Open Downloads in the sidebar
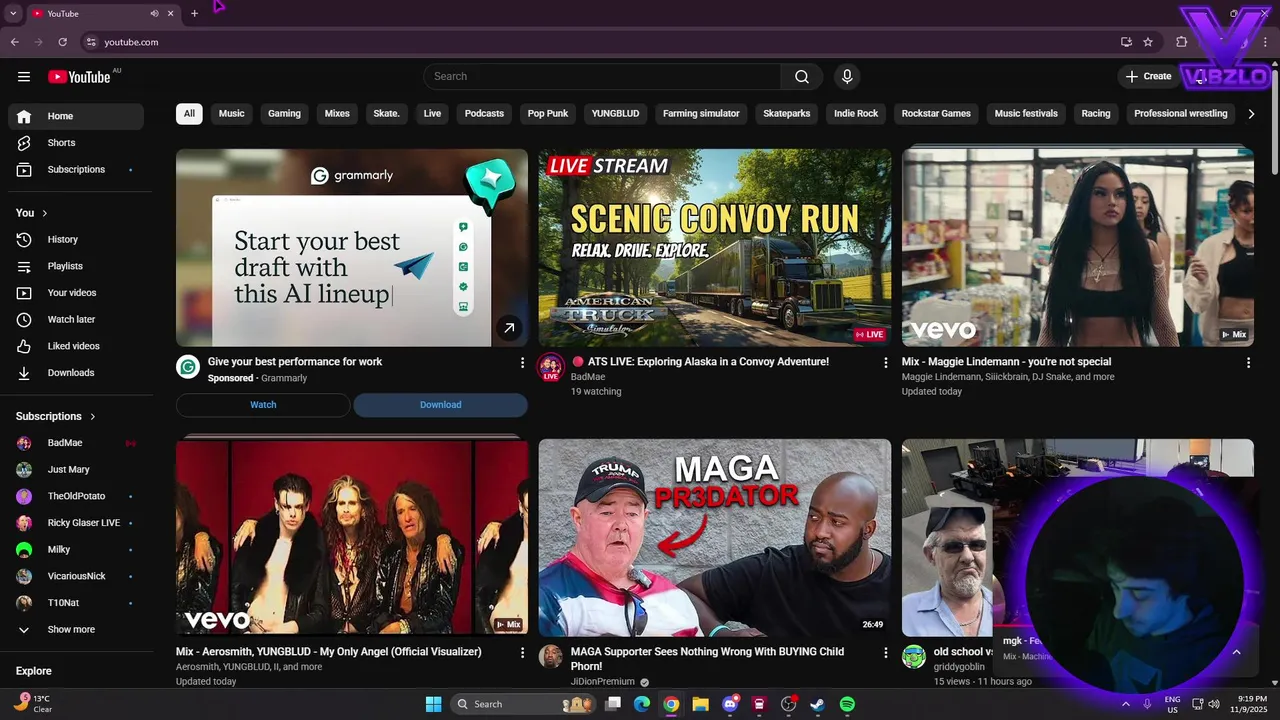1280x720 pixels. coord(76,373)
